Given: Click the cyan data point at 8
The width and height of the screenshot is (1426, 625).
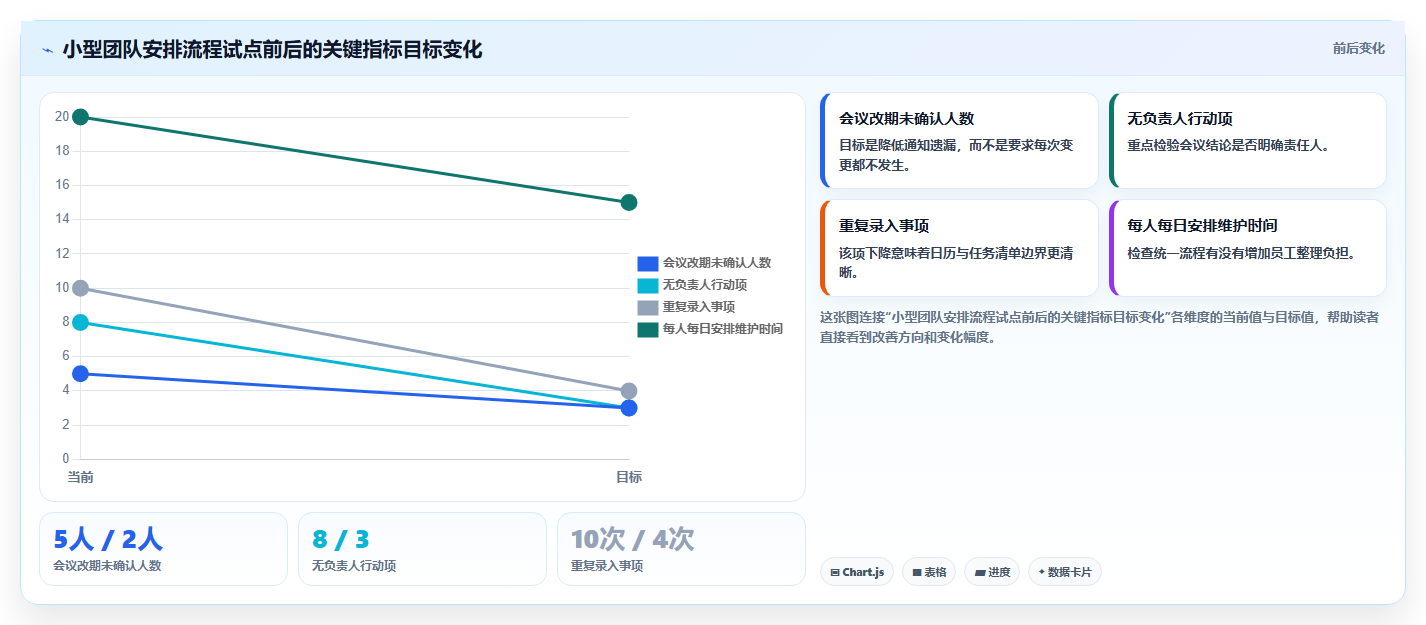Looking at the screenshot, I should click(81, 322).
